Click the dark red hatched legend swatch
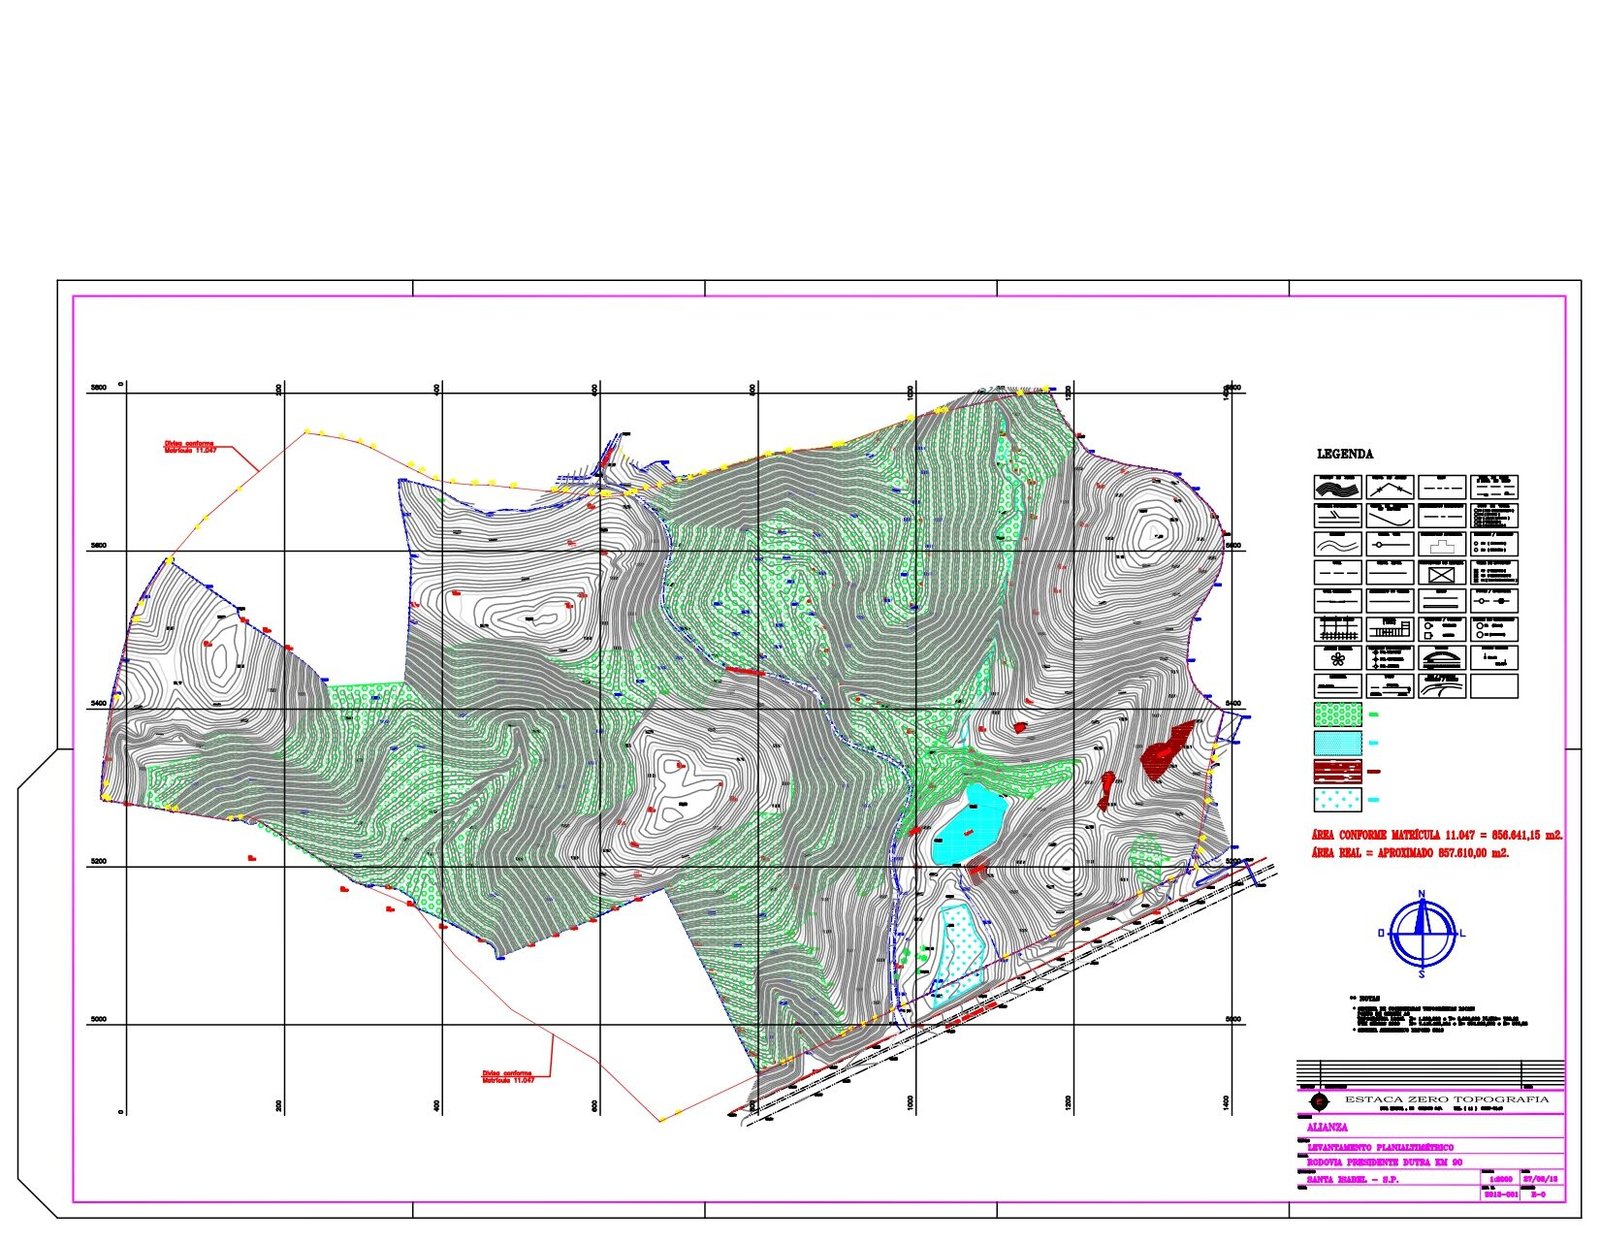The height and width of the screenshot is (1236, 1600). 1337,771
